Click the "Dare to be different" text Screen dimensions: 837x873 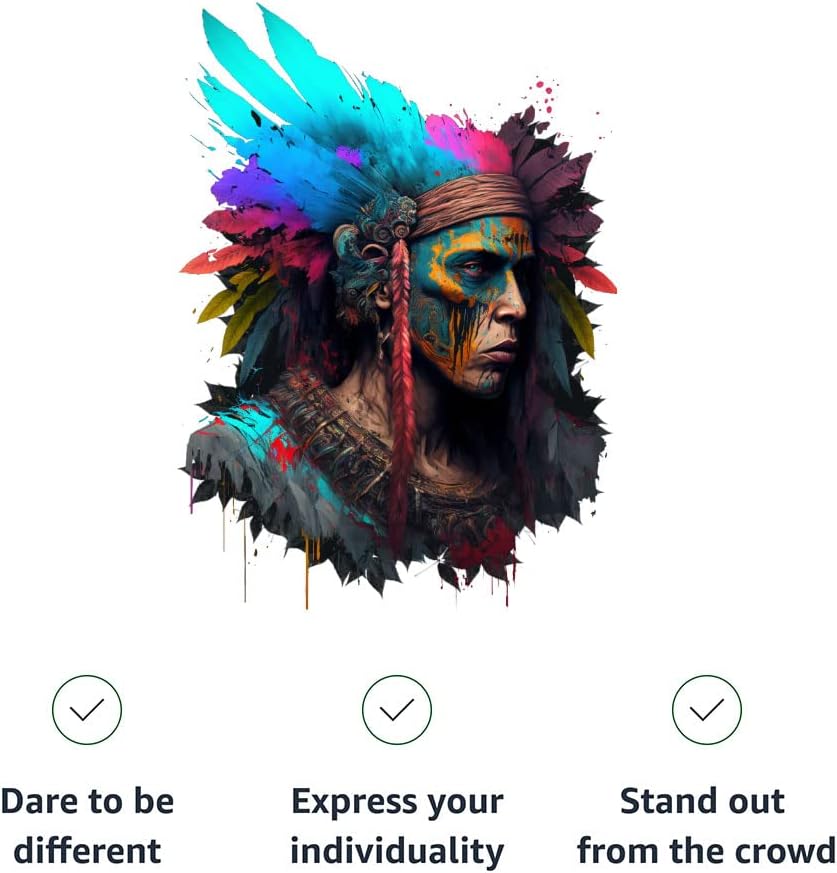pos(87,825)
